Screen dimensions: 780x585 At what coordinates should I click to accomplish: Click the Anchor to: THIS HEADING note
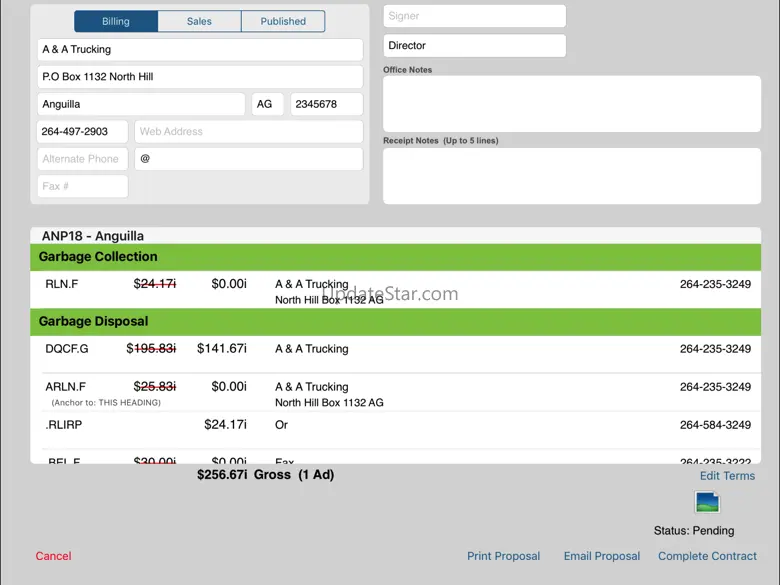point(106,403)
